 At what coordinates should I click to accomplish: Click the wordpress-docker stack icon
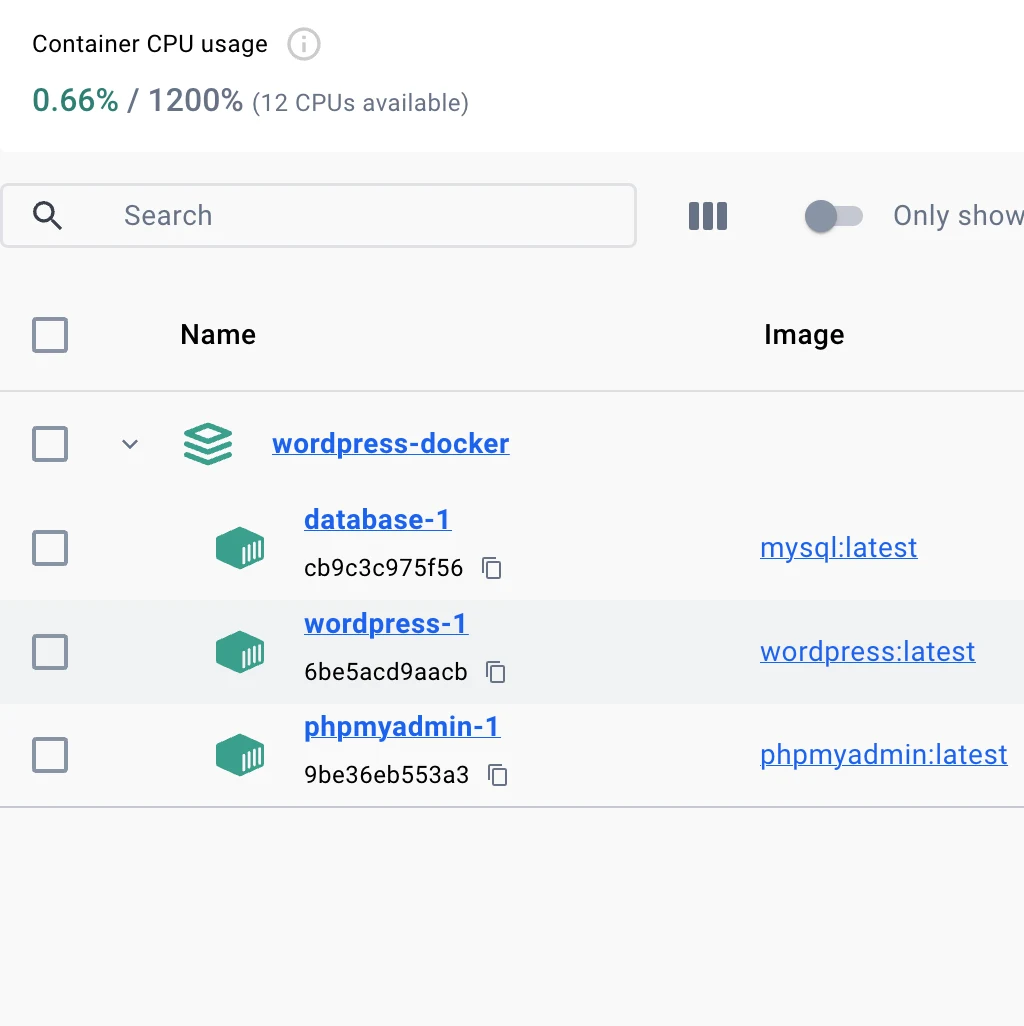208,444
